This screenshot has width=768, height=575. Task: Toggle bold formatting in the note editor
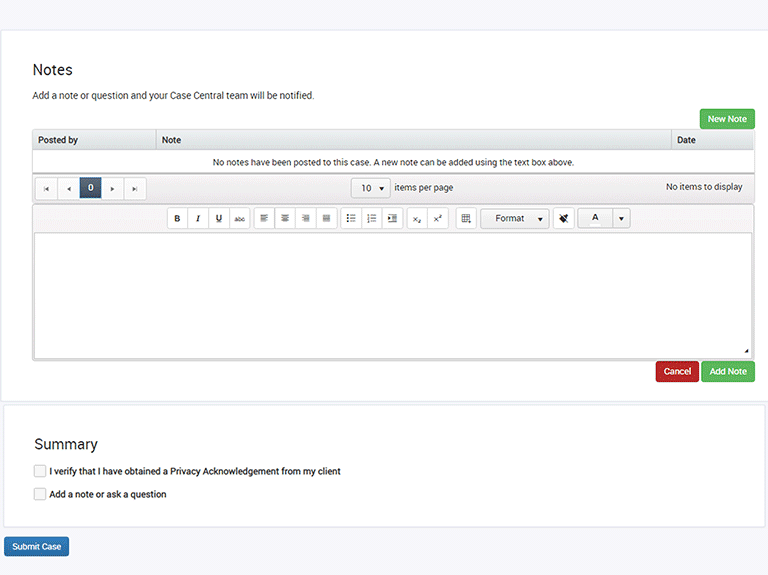[177, 218]
